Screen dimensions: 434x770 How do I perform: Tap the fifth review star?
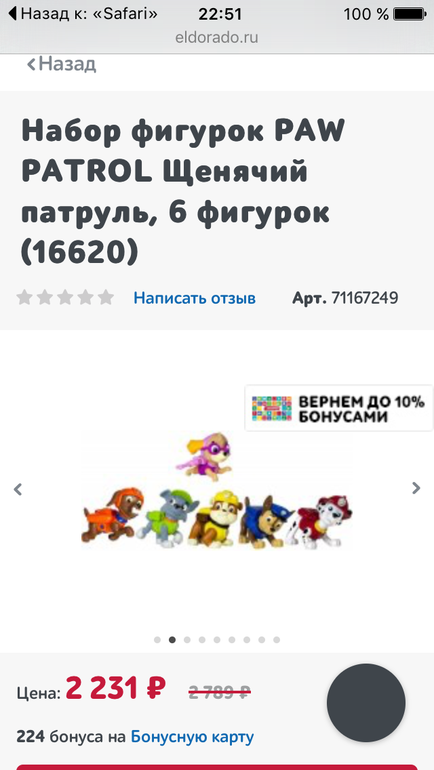(x=106, y=297)
